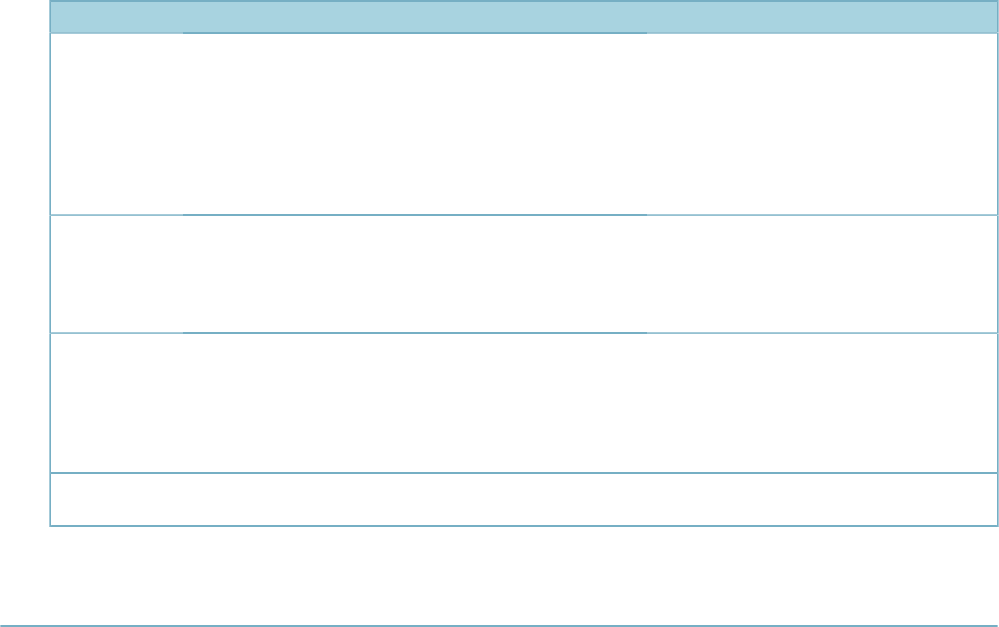Screen dimensions: 999x627
Task: Click the blank area below the table
Action: point(500,575)
